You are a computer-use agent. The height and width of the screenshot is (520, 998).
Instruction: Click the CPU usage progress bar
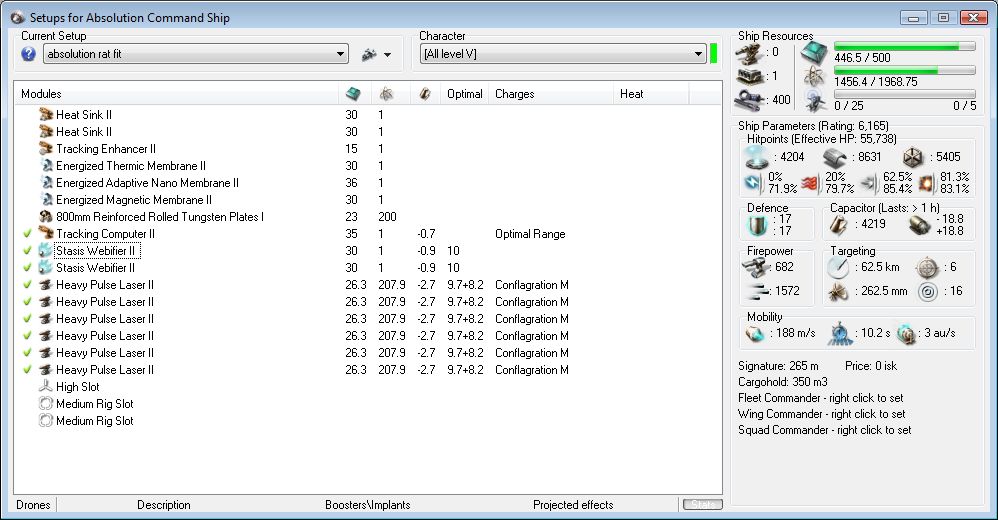904,46
